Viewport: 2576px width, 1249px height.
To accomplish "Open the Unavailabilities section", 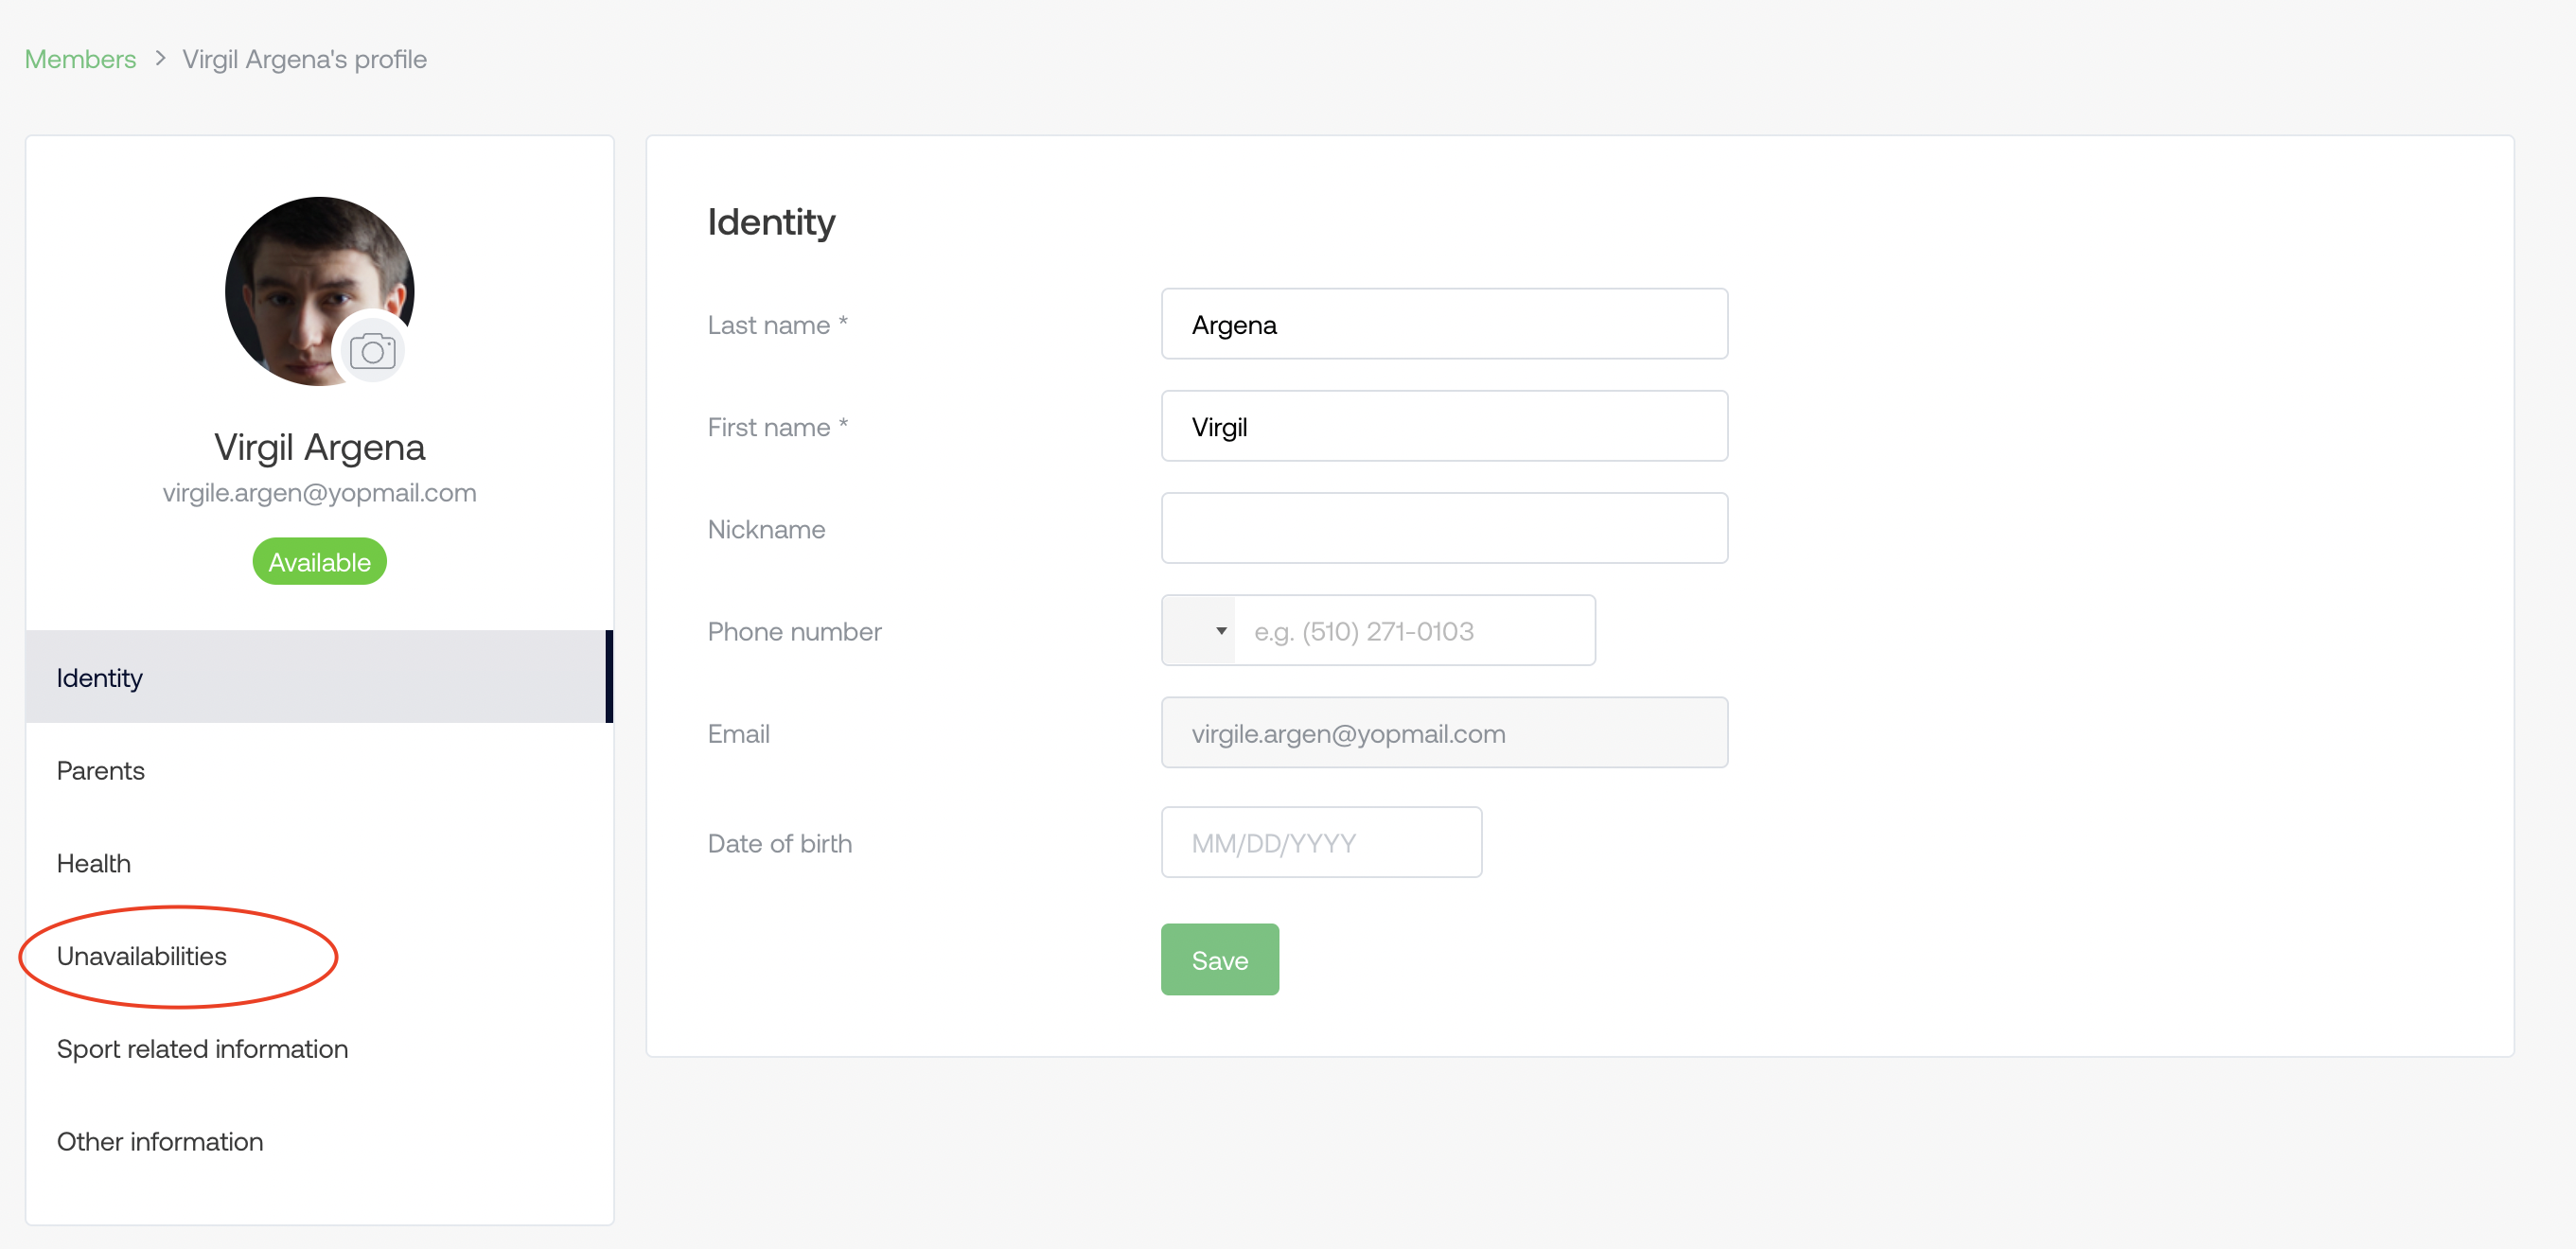I will point(319,956).
